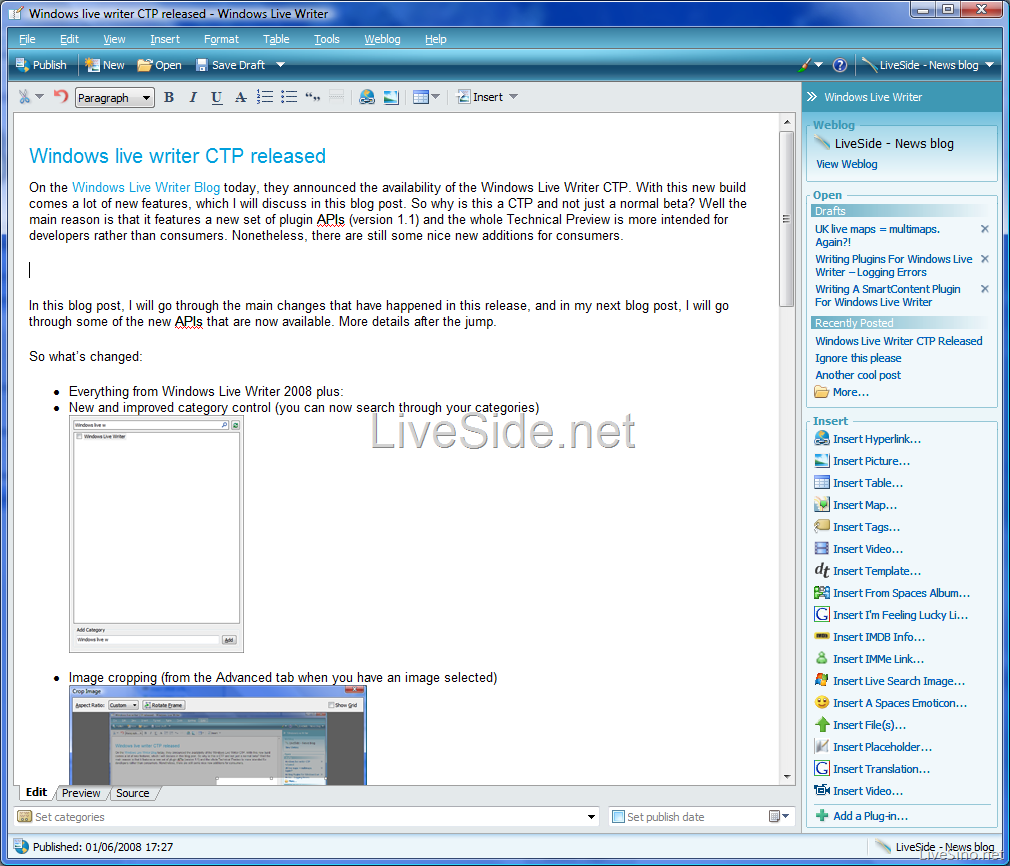Image resolution: width=1010 pixels, height=866 pixels.
Task: Open the Tools menu
Action: 327,39
